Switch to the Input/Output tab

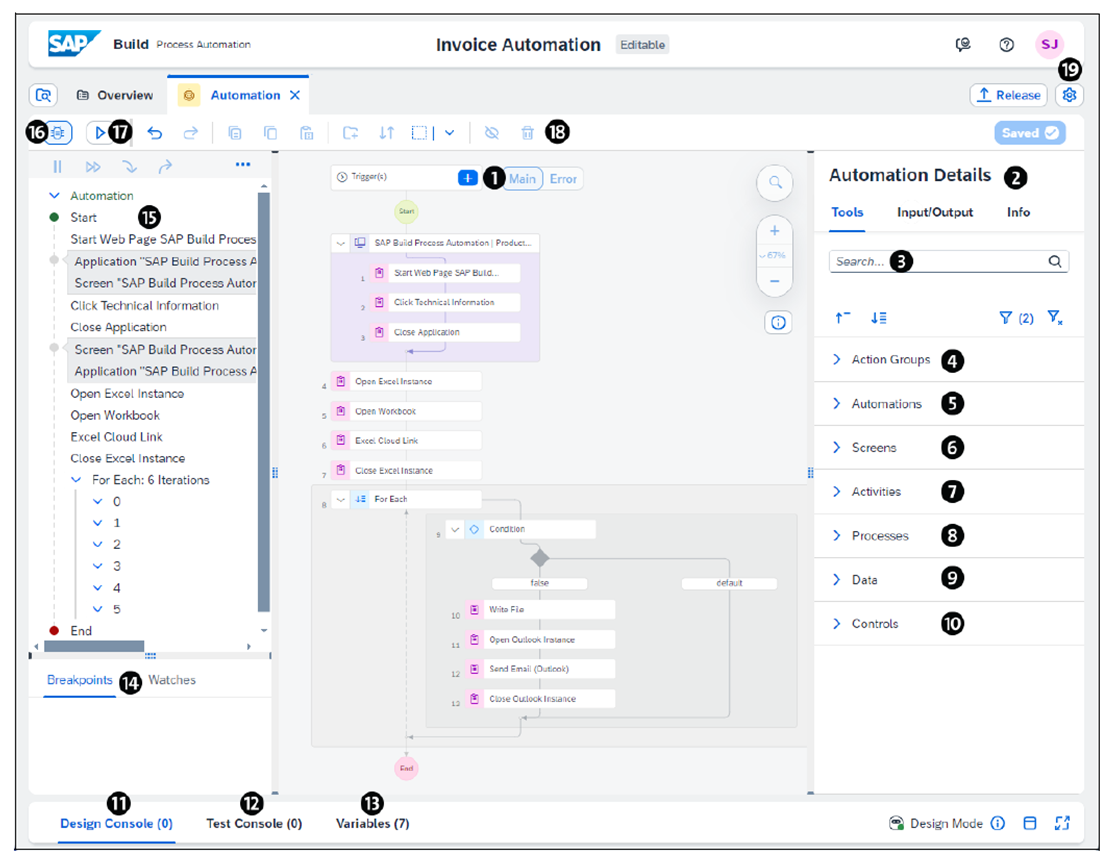[x=934, y=212]
